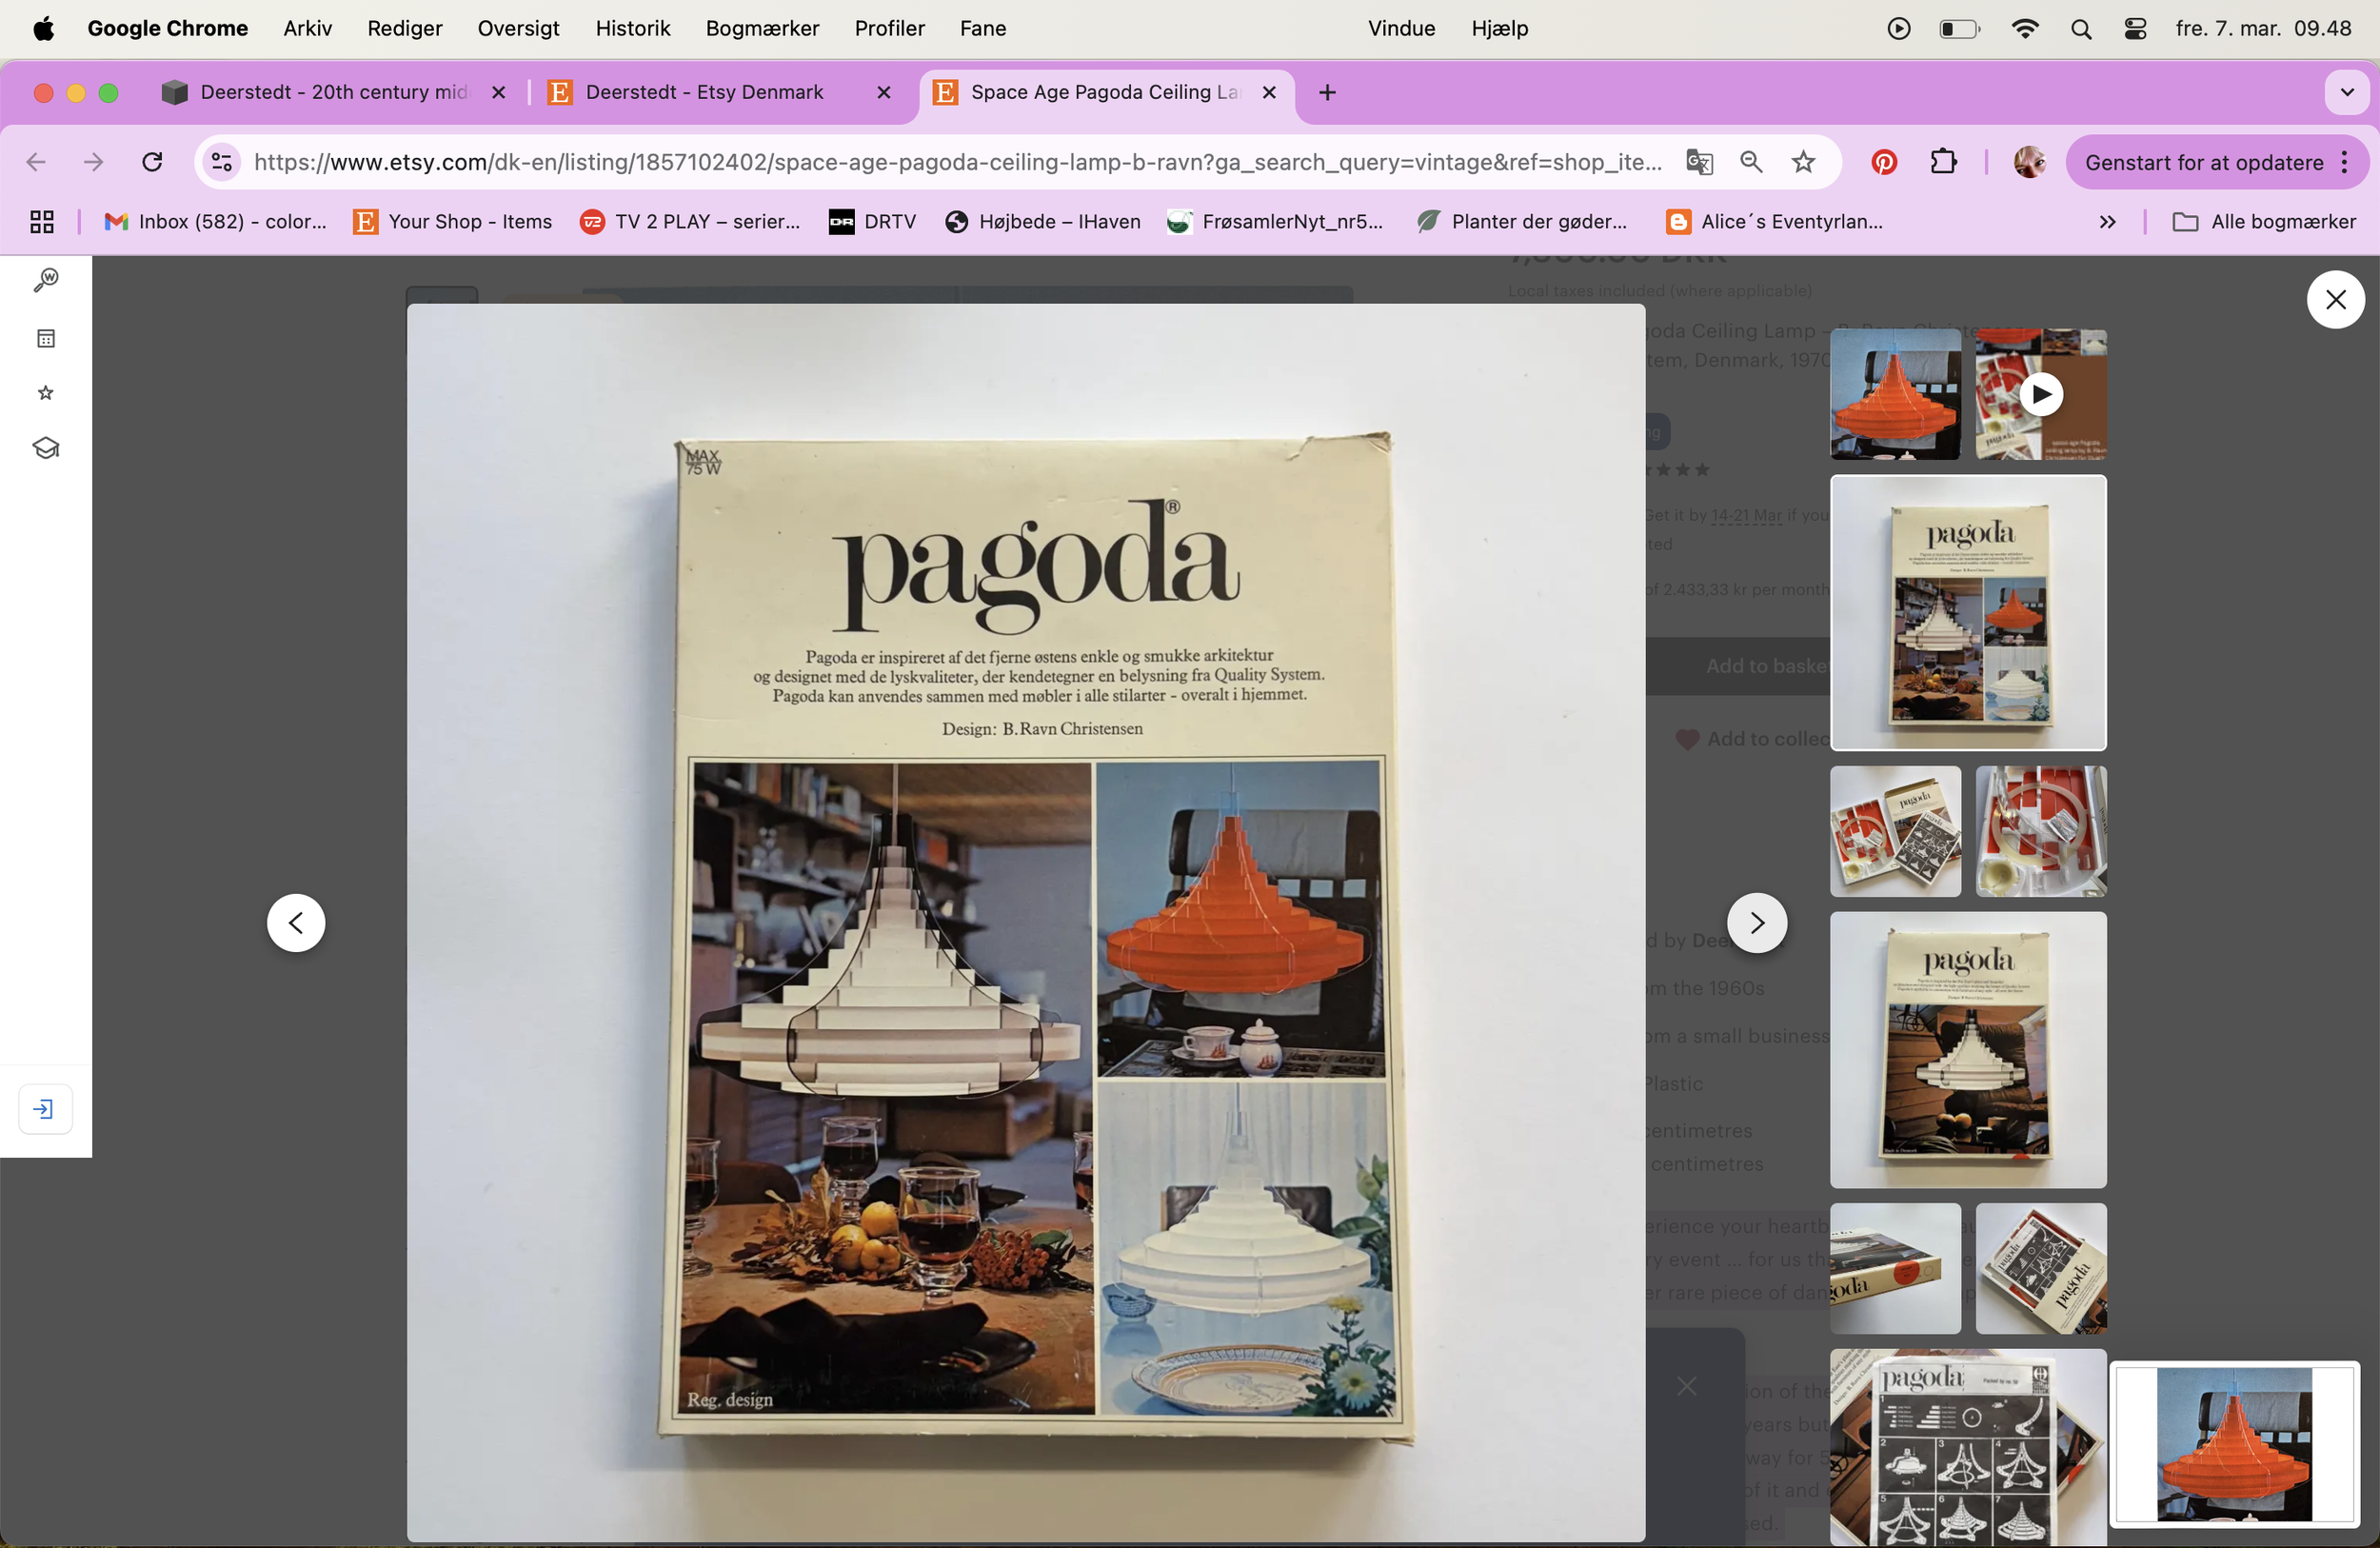Bookmark this tab with the star
Screen dimensions: 2380x1548
click(x=1803, y=162)
